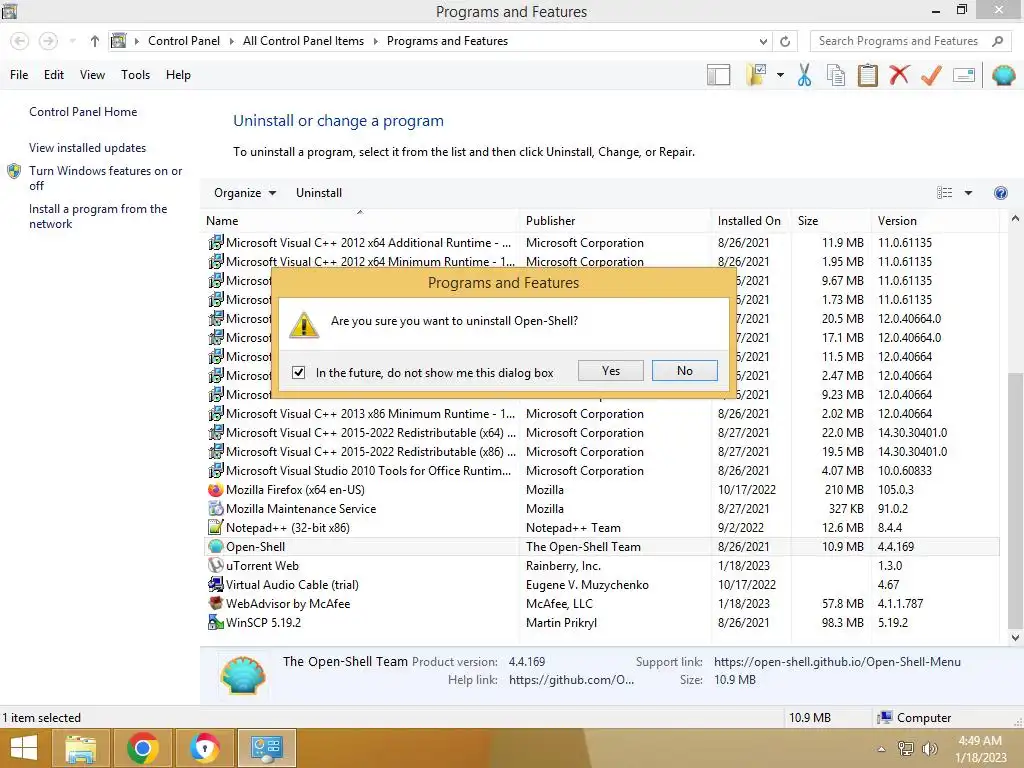Open Turn Windows features on or off

(105, 178)
